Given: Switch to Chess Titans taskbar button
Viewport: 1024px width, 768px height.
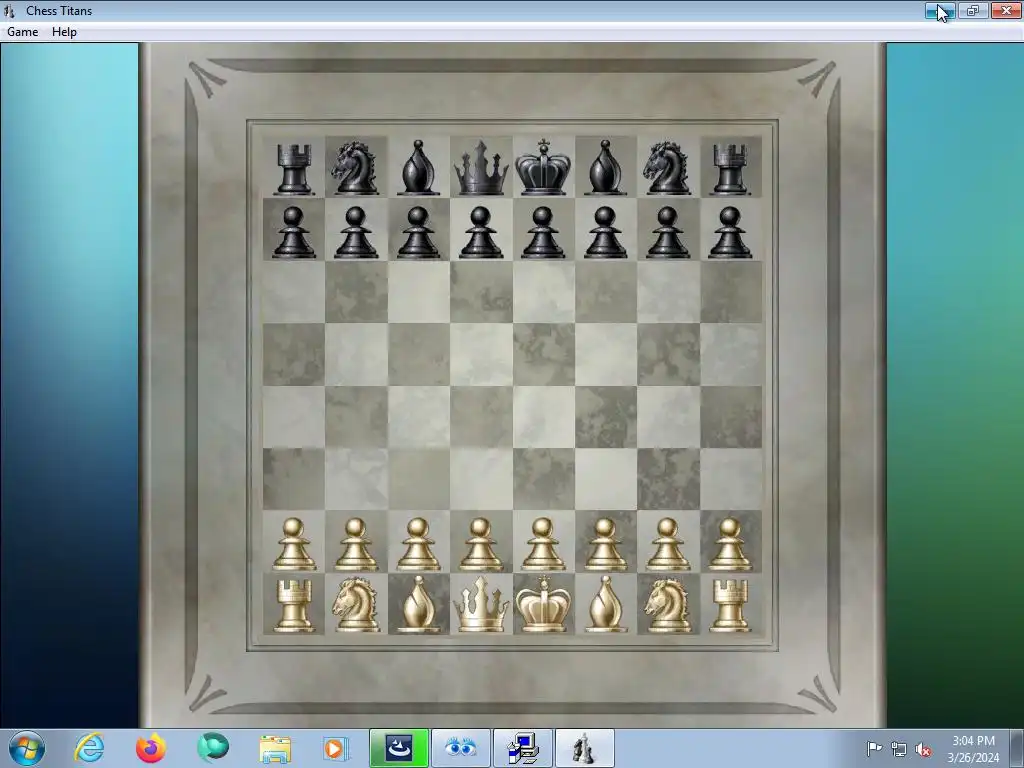Looking at the screenshot, I should point(584,748).
